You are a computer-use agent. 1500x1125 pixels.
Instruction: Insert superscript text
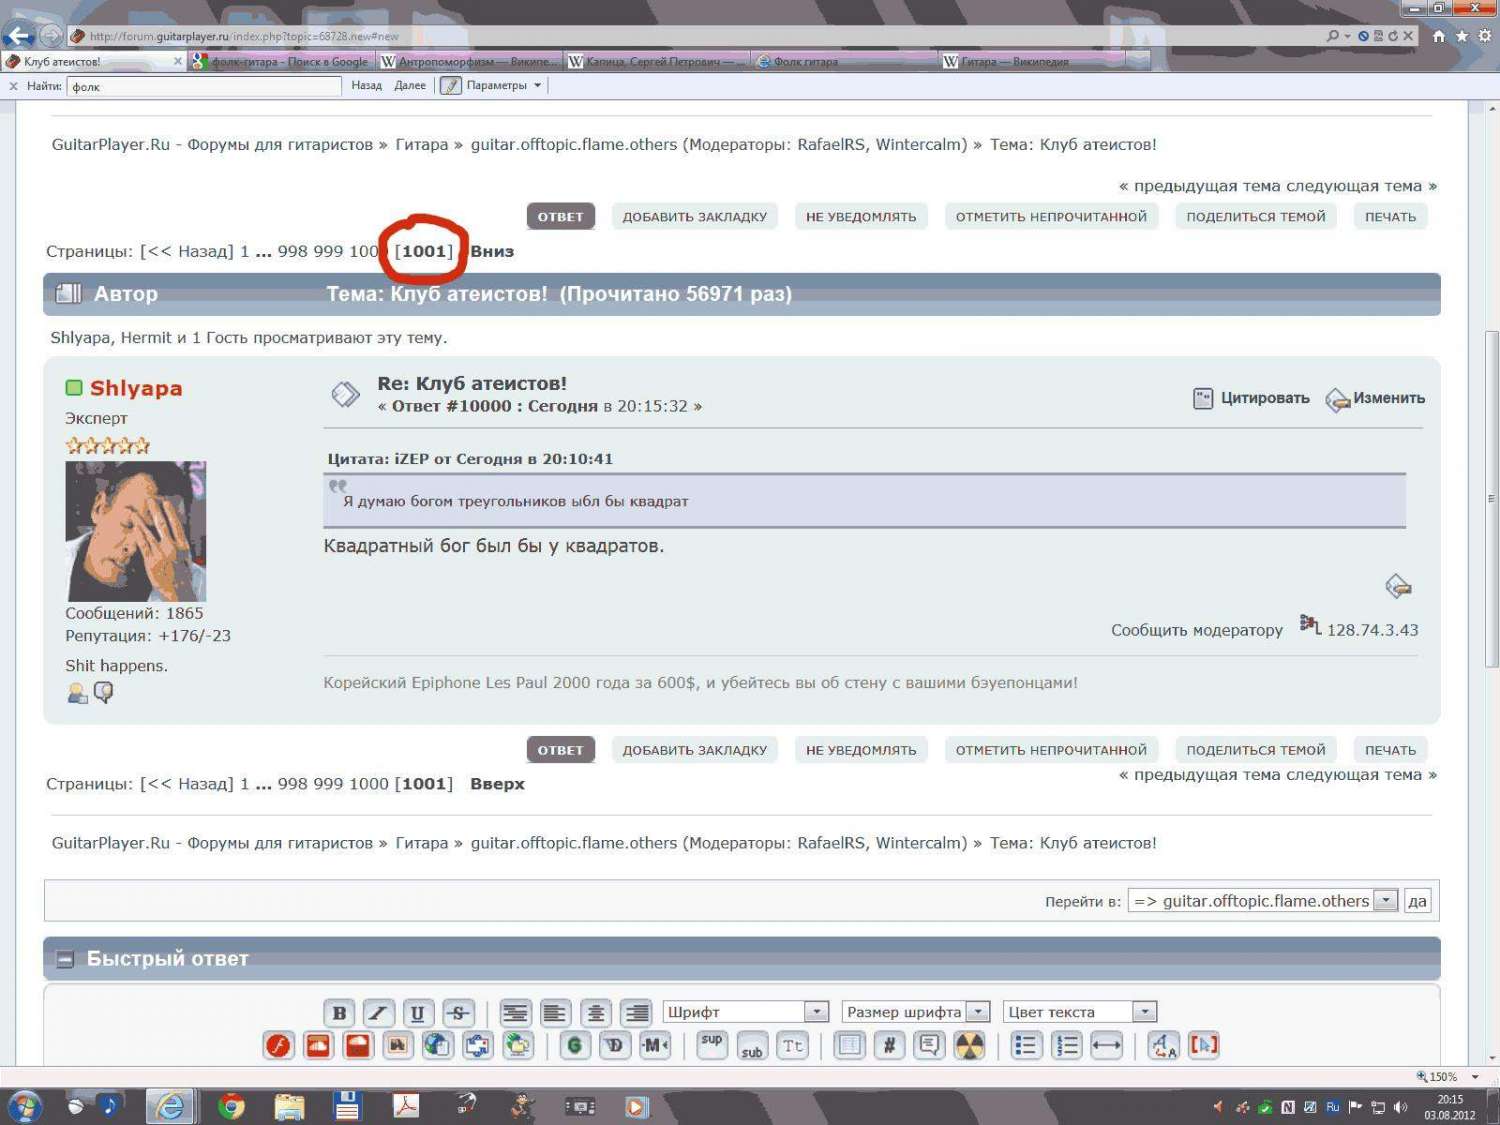tap(712, 1046)
